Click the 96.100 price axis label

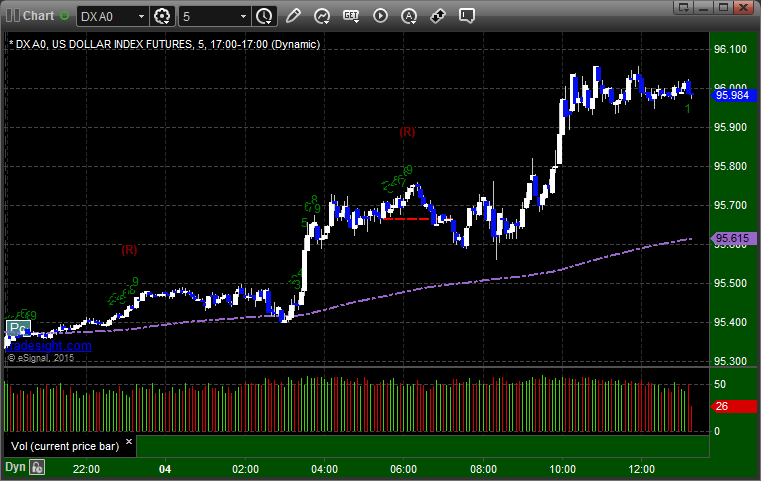point(730,49)
